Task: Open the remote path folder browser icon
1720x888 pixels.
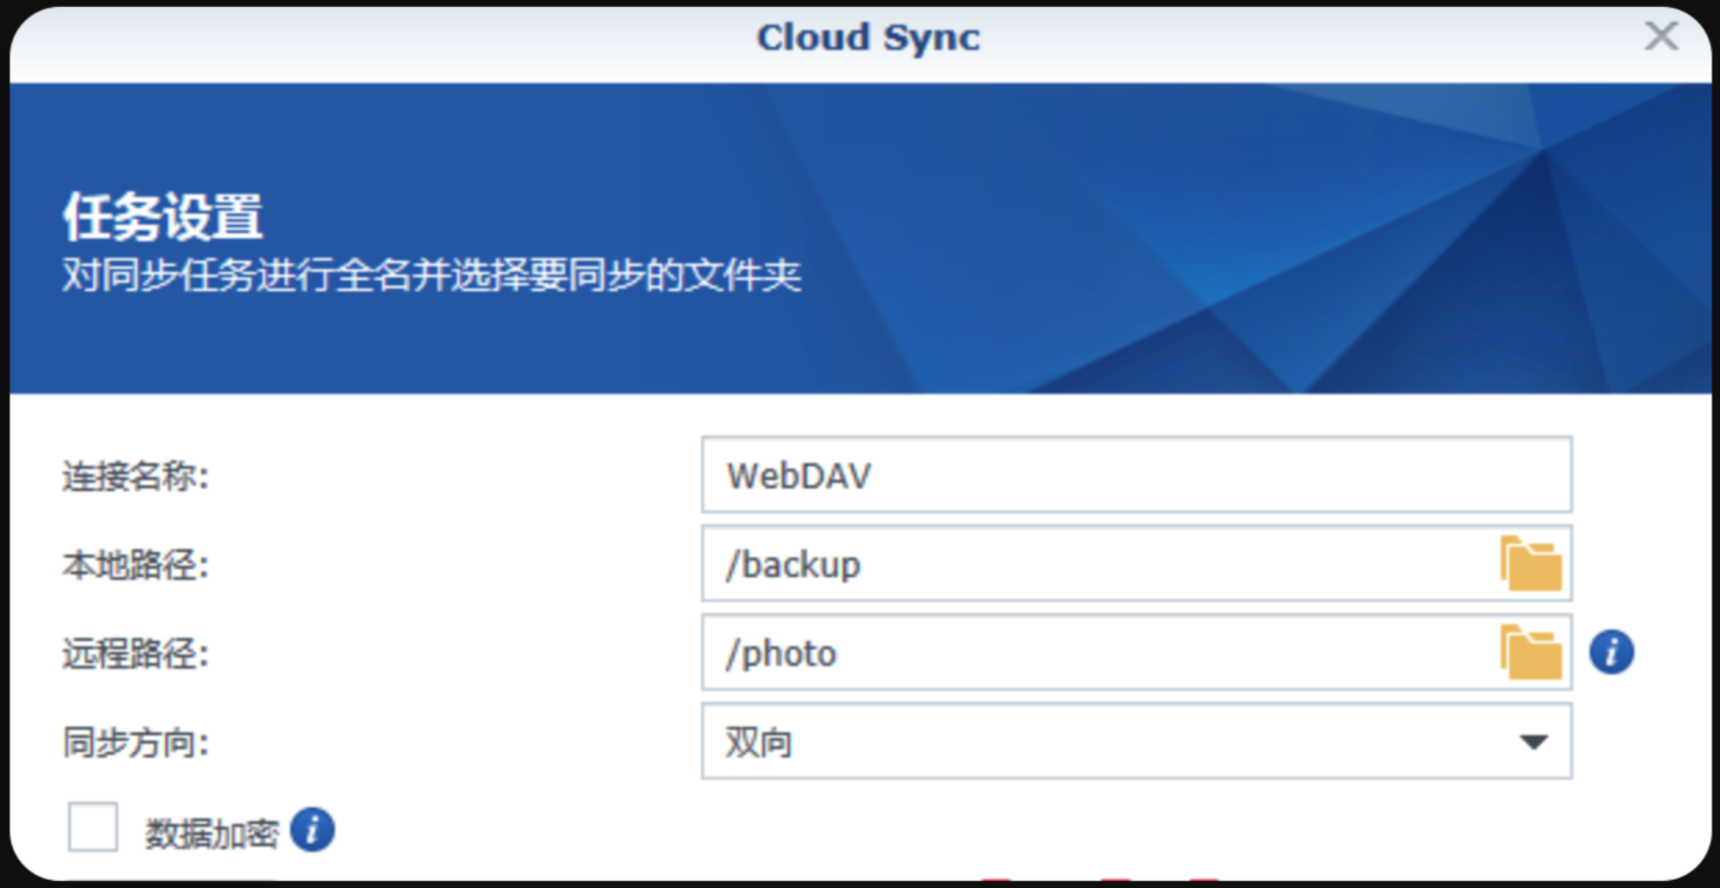Action: (1530, 653)
